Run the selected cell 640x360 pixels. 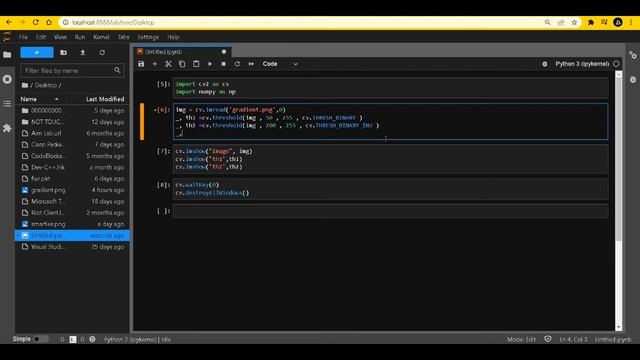pos(210,64)
